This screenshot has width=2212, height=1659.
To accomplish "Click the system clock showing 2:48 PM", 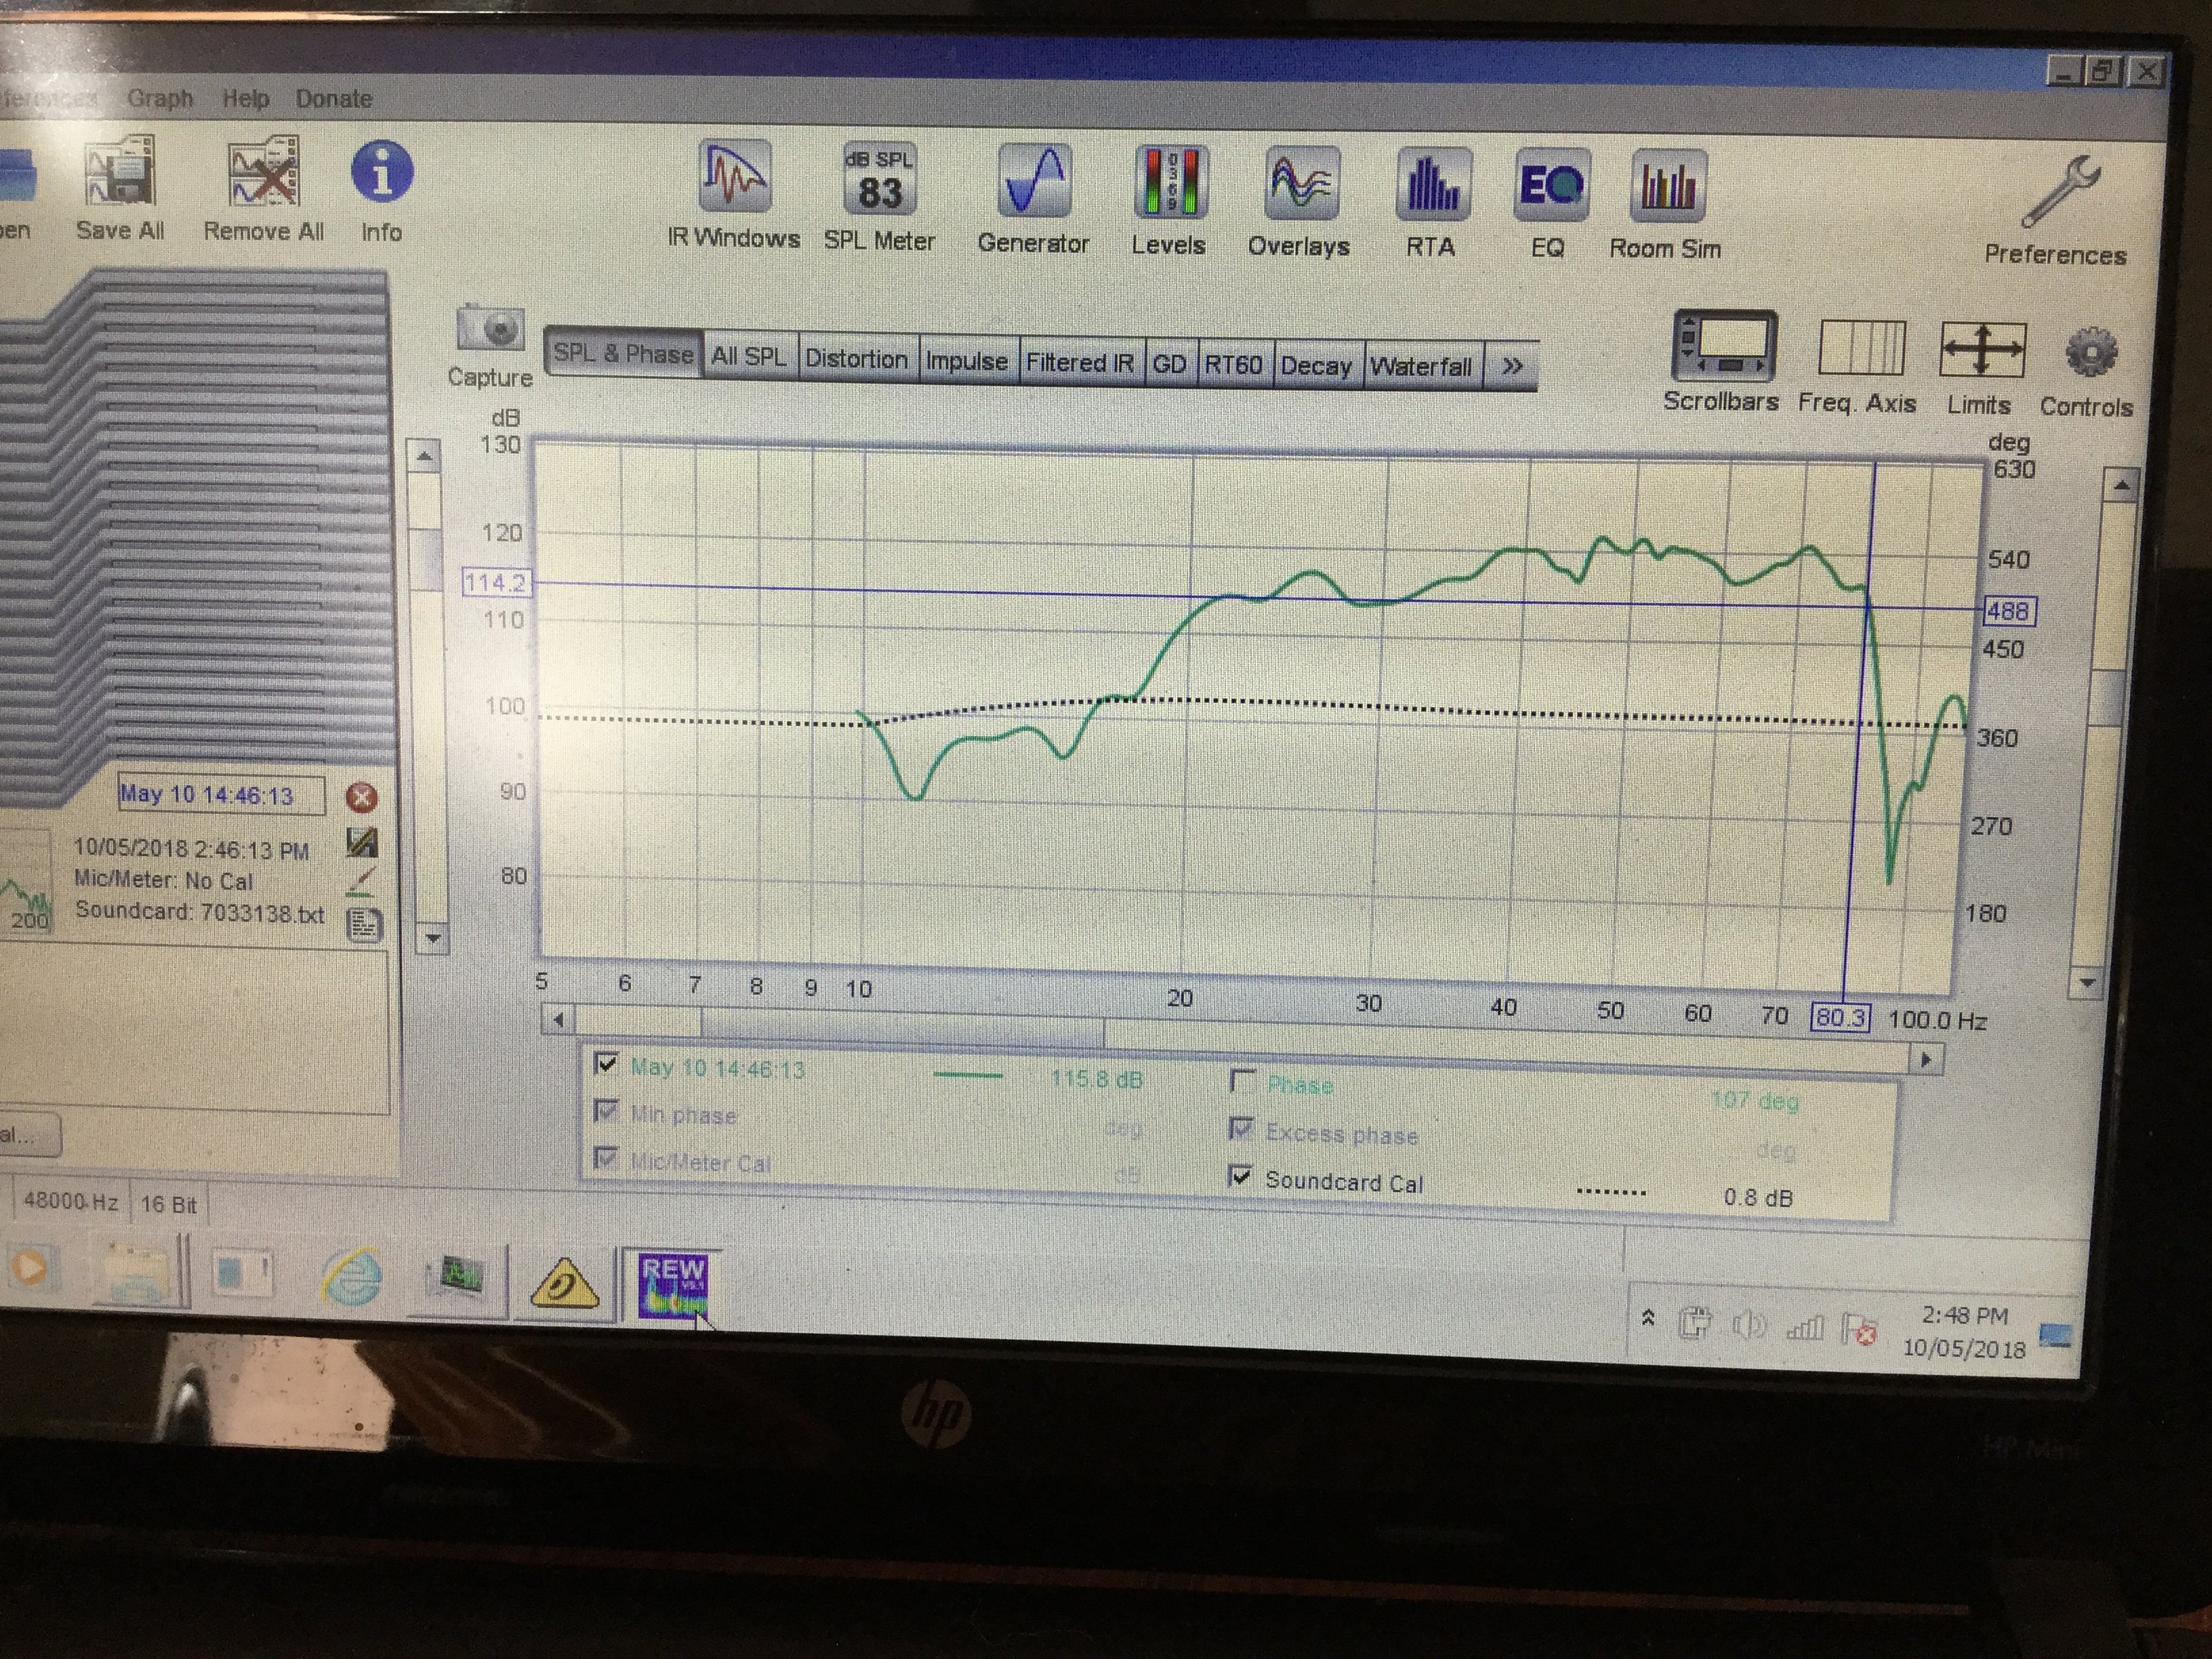I will point(1965,1315).
